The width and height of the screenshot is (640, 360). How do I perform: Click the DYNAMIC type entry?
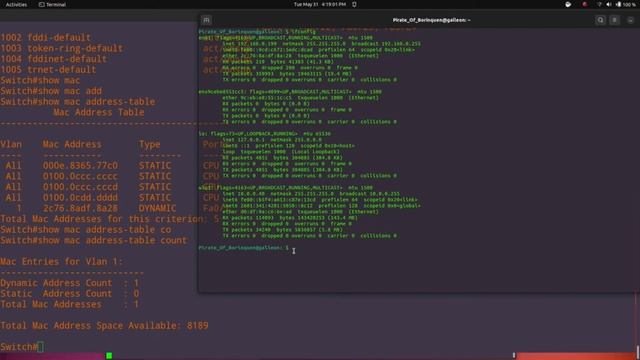158,208
